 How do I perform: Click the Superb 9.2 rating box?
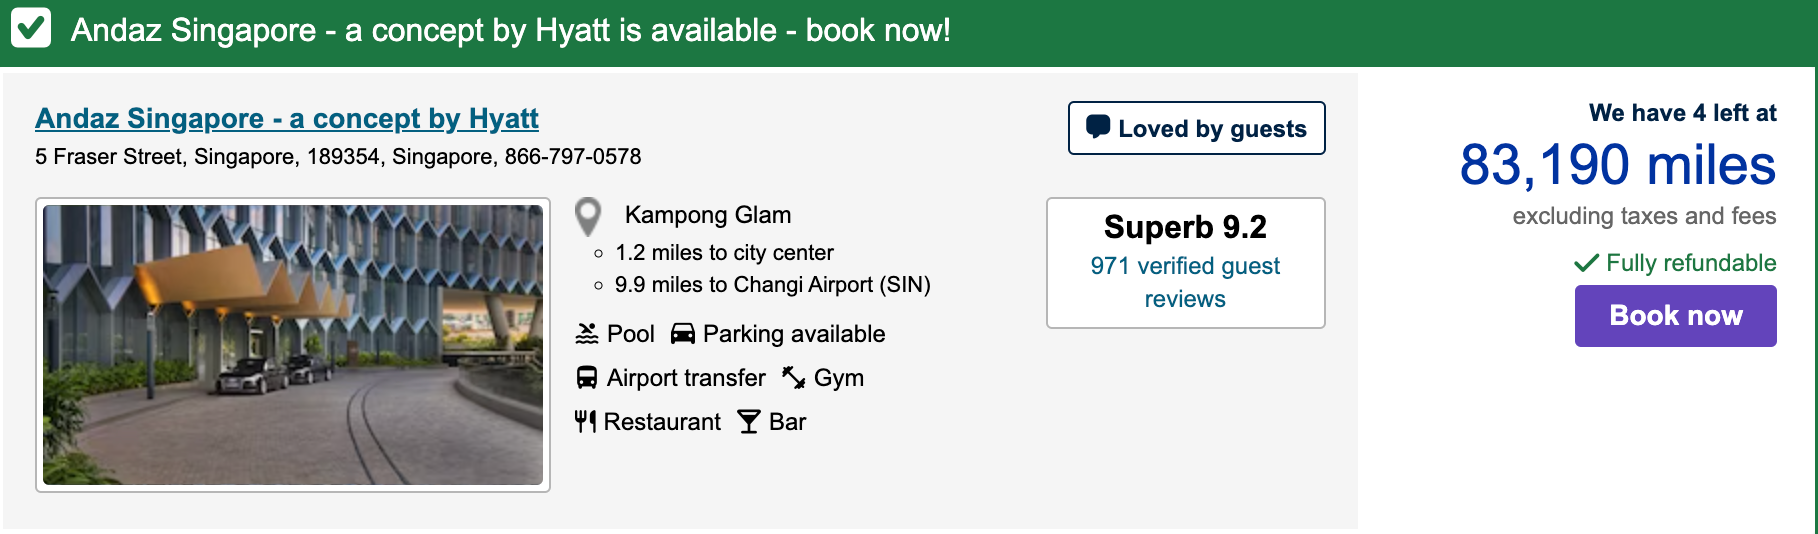click(x=1185, y=228)
